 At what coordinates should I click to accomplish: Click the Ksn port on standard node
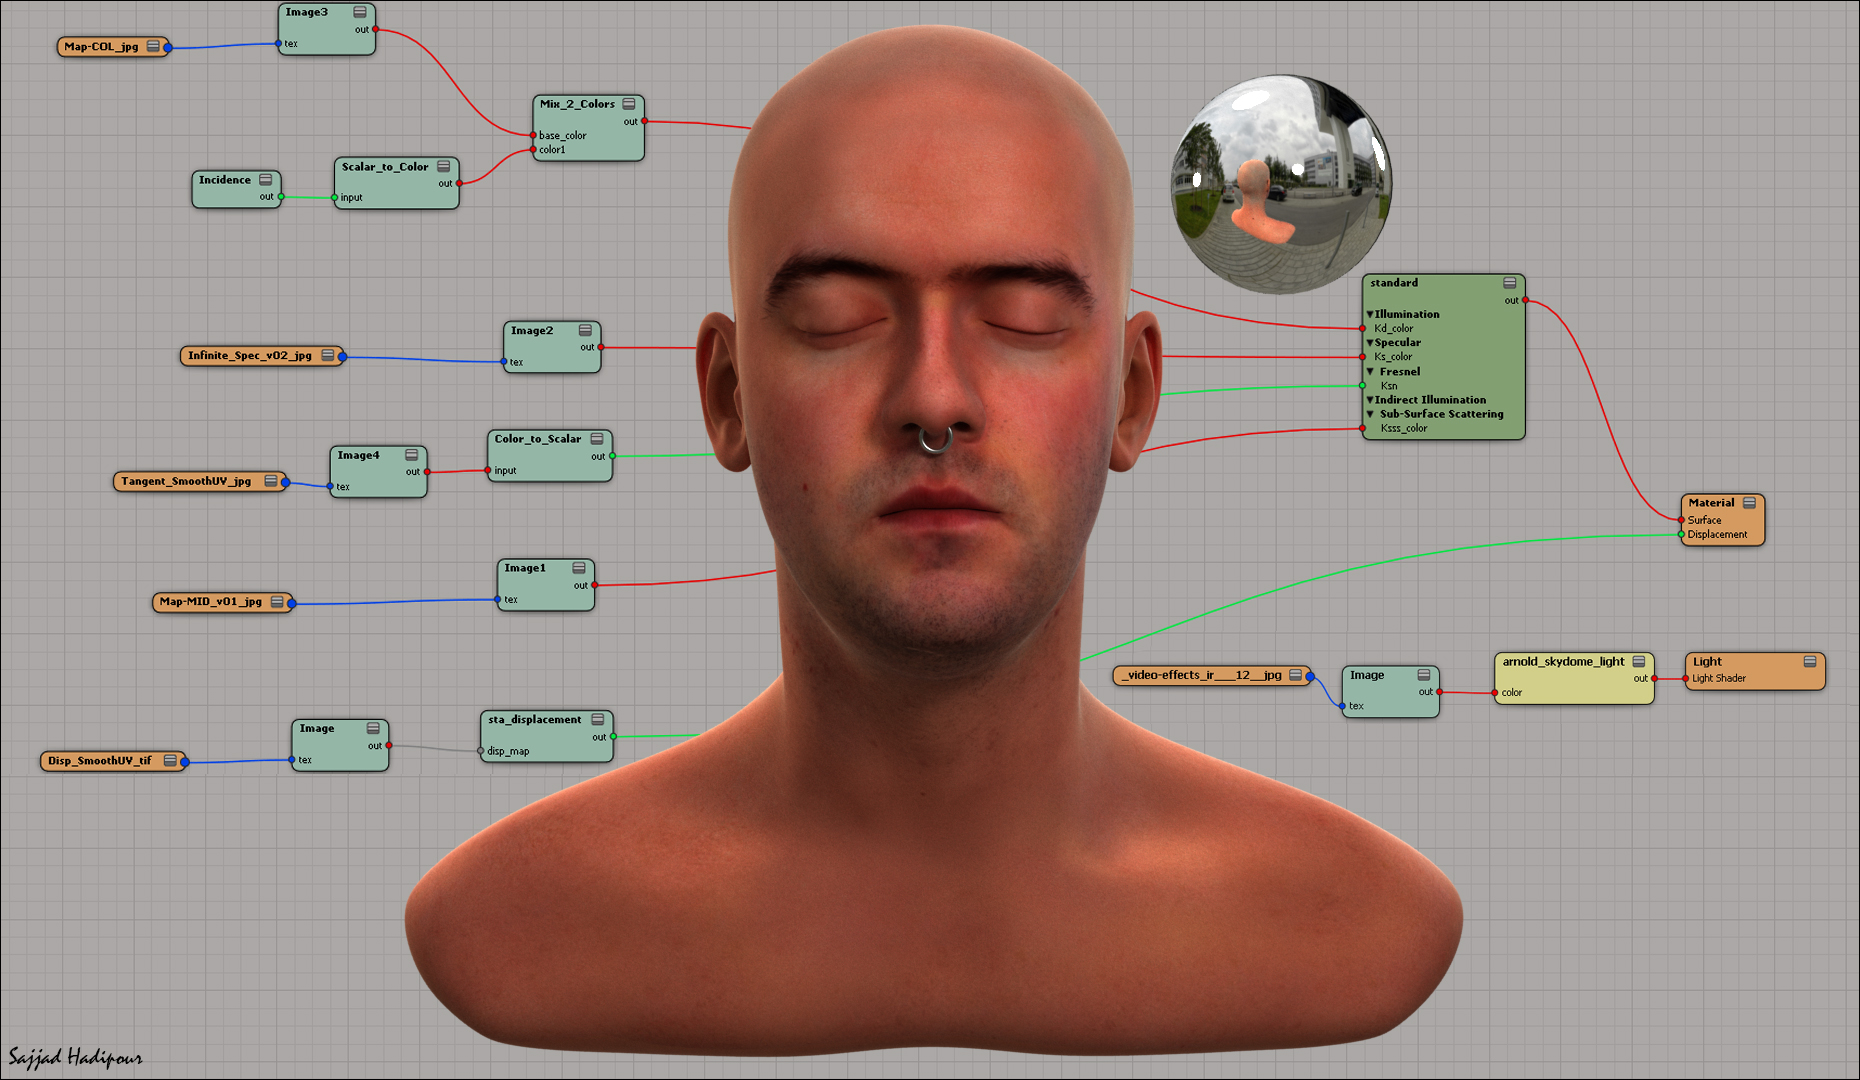click(1362, 385)
